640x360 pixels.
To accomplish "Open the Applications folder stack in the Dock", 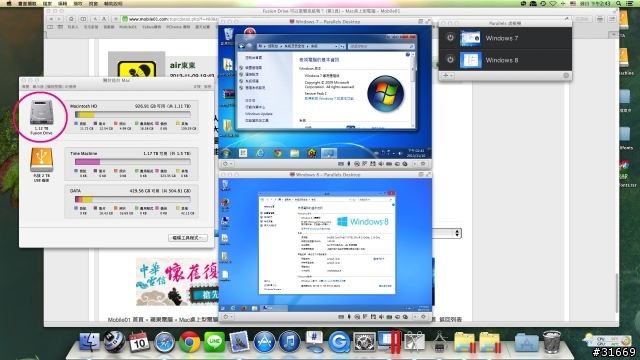I will [526, 343].
